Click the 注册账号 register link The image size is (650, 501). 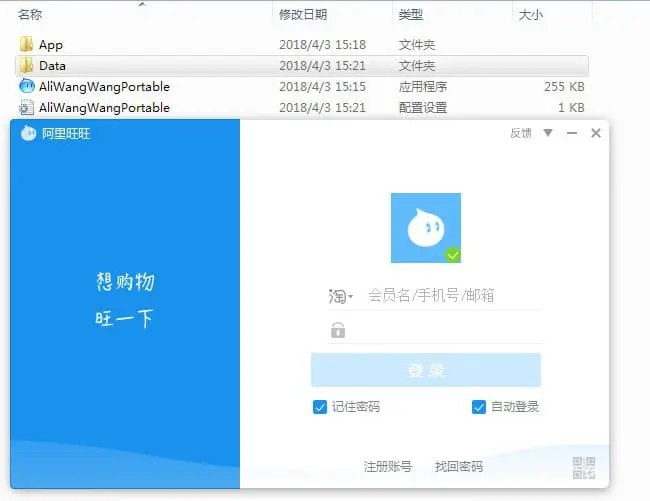[388, 467]
